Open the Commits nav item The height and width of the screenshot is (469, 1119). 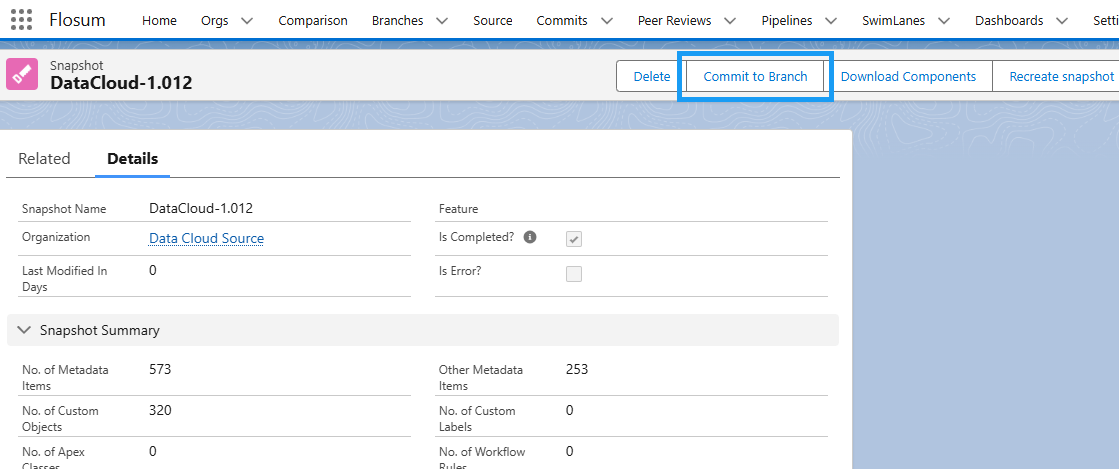pyautogui.click(x=562, y=21)
